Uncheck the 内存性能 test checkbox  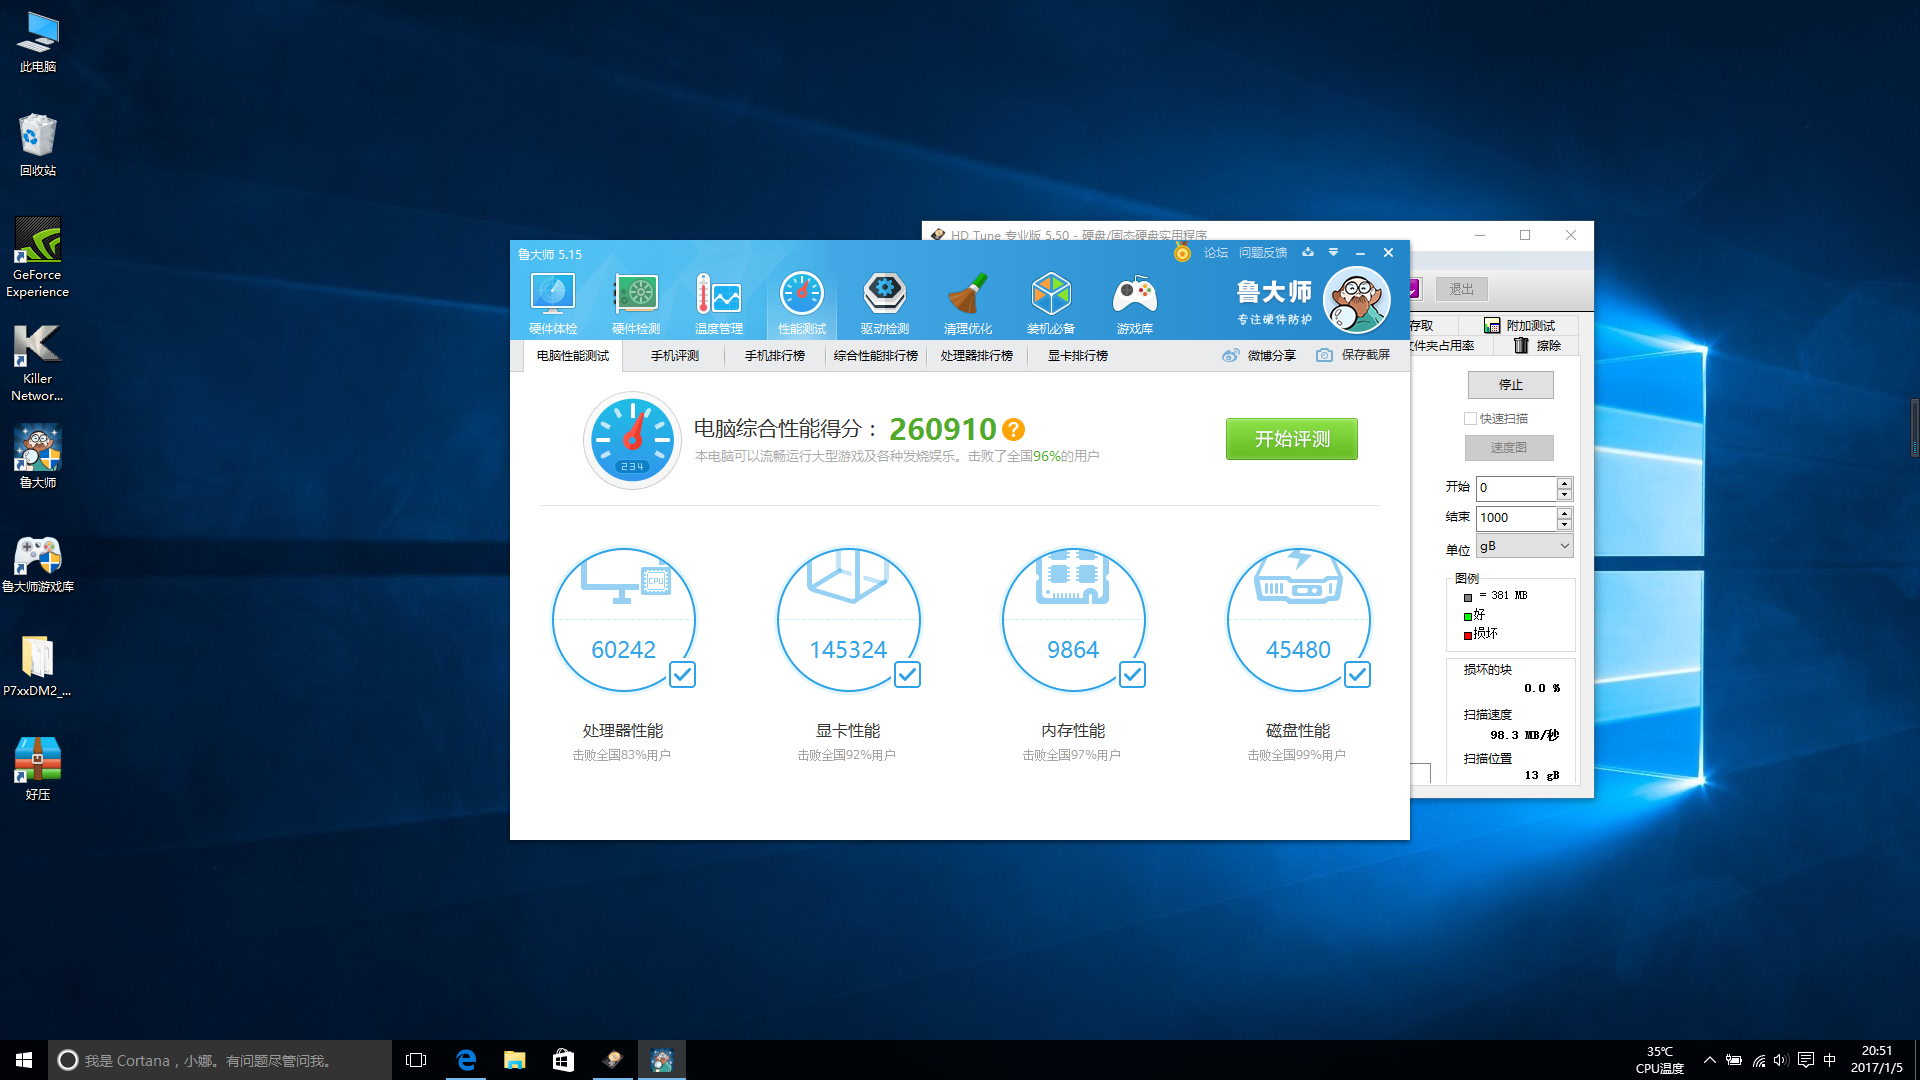point(1132,675)
